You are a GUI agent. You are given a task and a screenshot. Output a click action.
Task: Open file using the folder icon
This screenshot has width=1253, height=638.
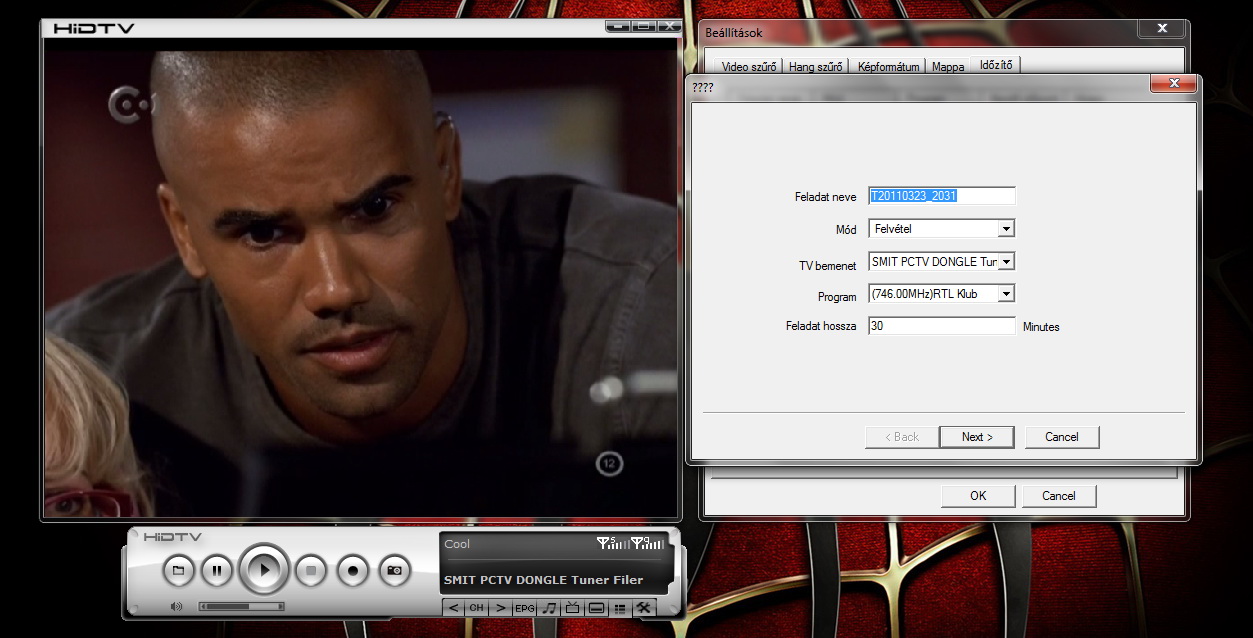(178, 571)
